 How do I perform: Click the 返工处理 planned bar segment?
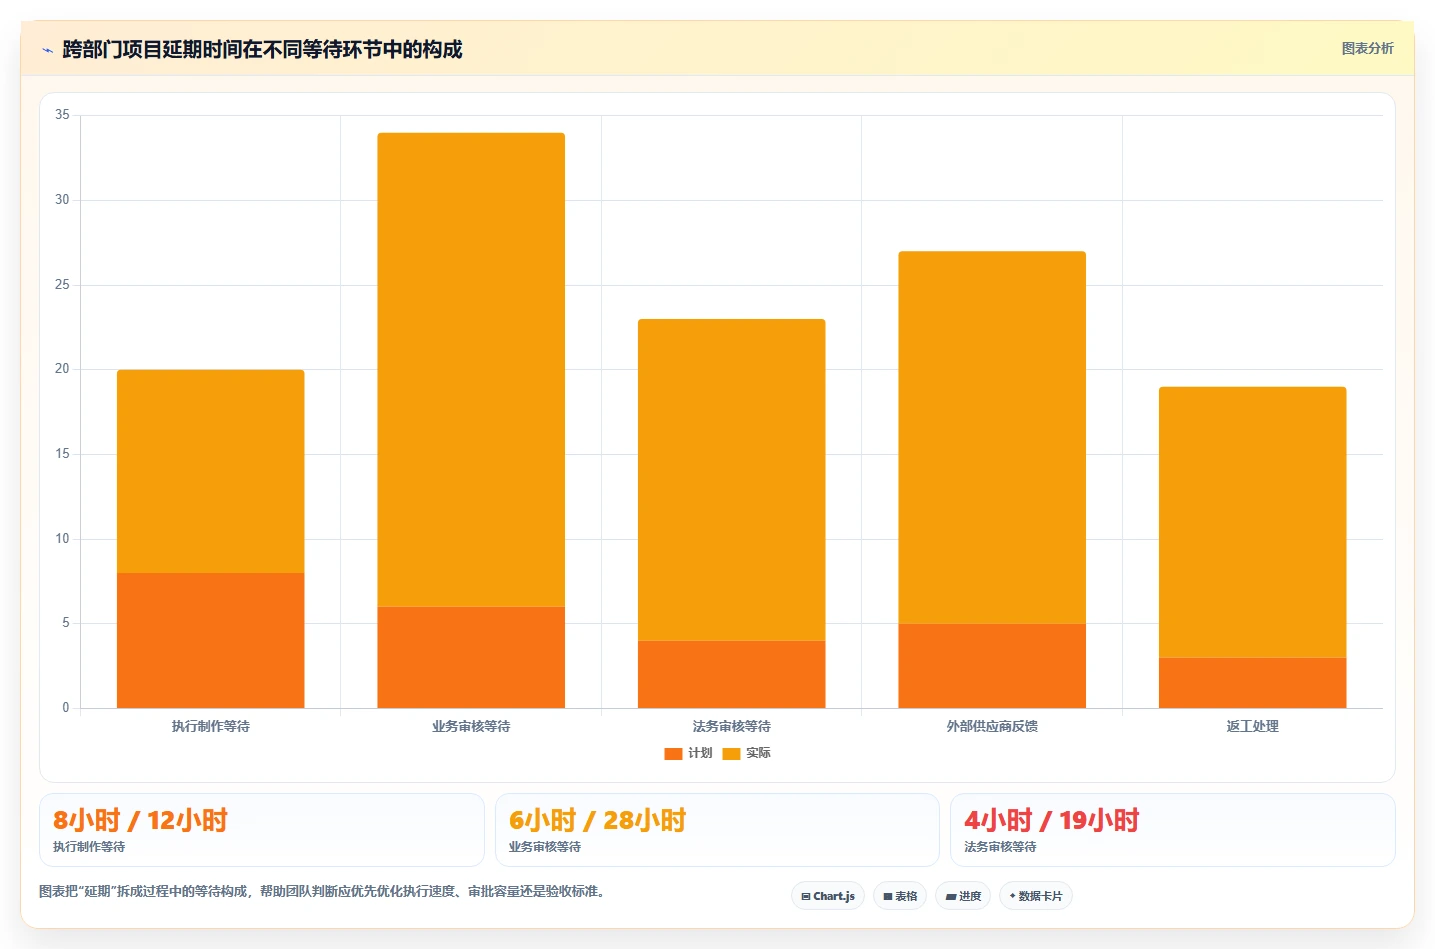[1253, 683]
